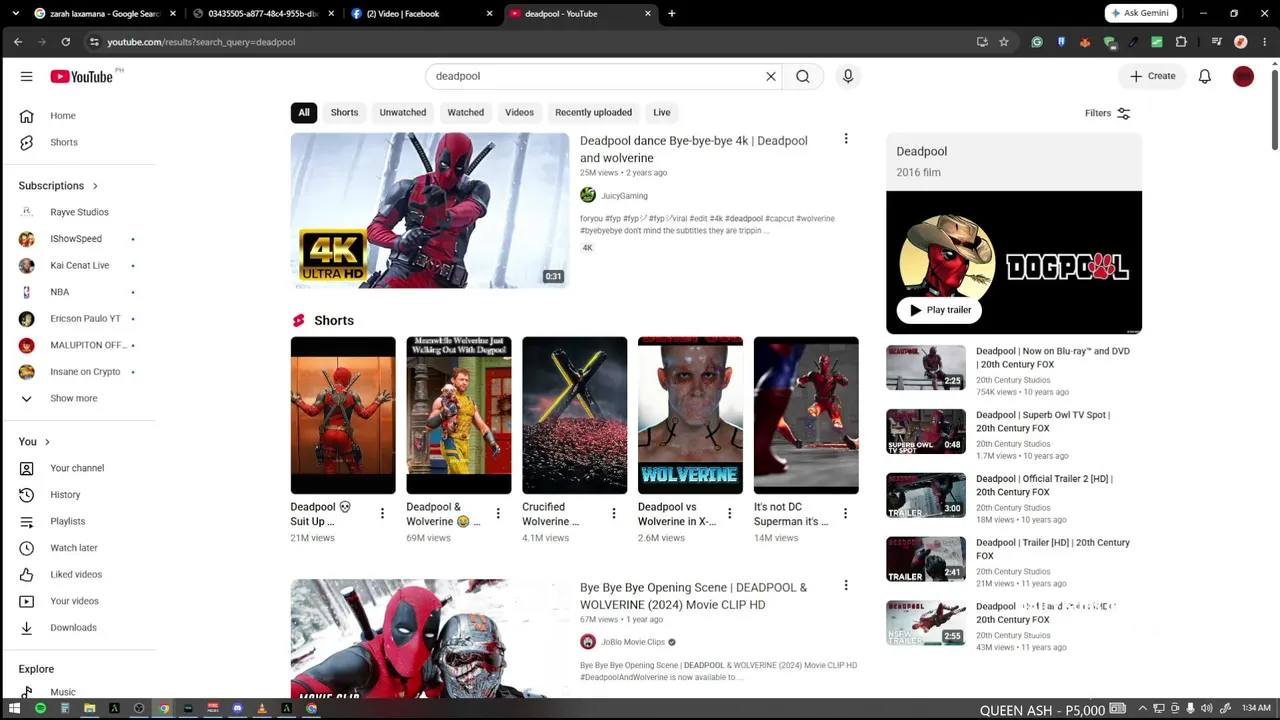The width and height of the screenshot is (1280, 720).
Task: Open the YouTube account avatar menu
Action: (1243, 76)
